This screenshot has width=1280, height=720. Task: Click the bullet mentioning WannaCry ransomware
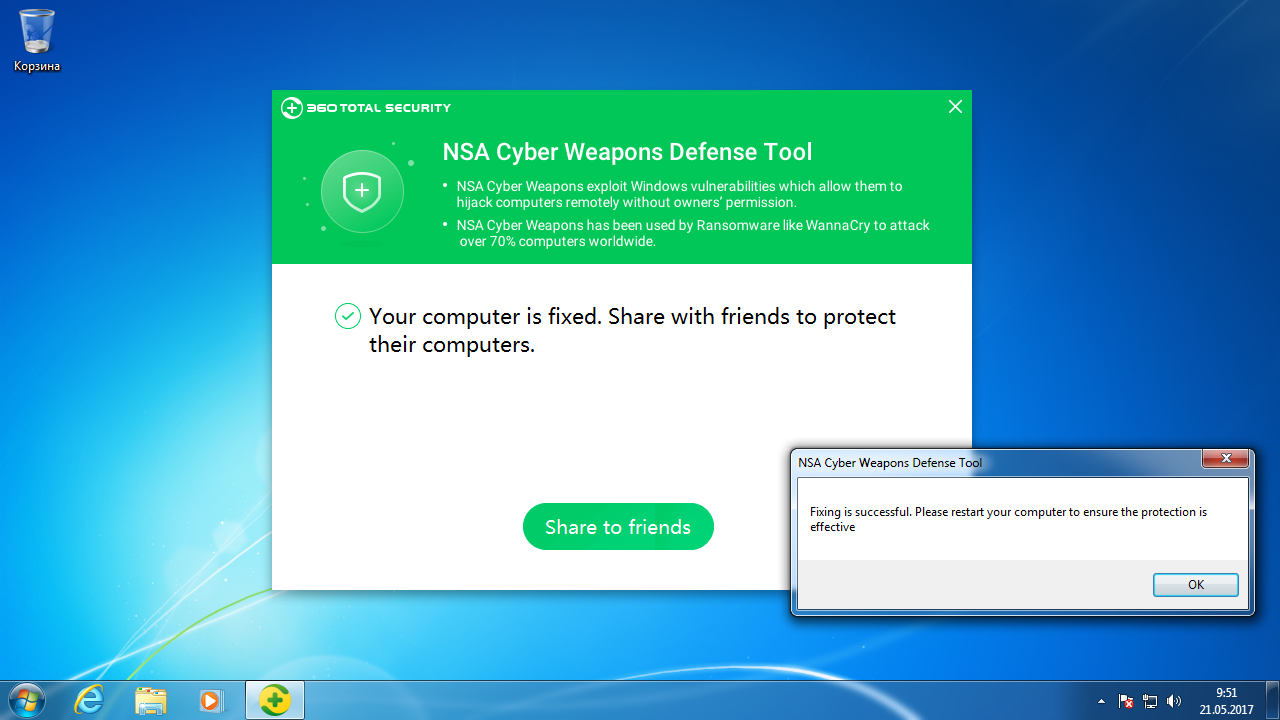[x=686, y=233]
